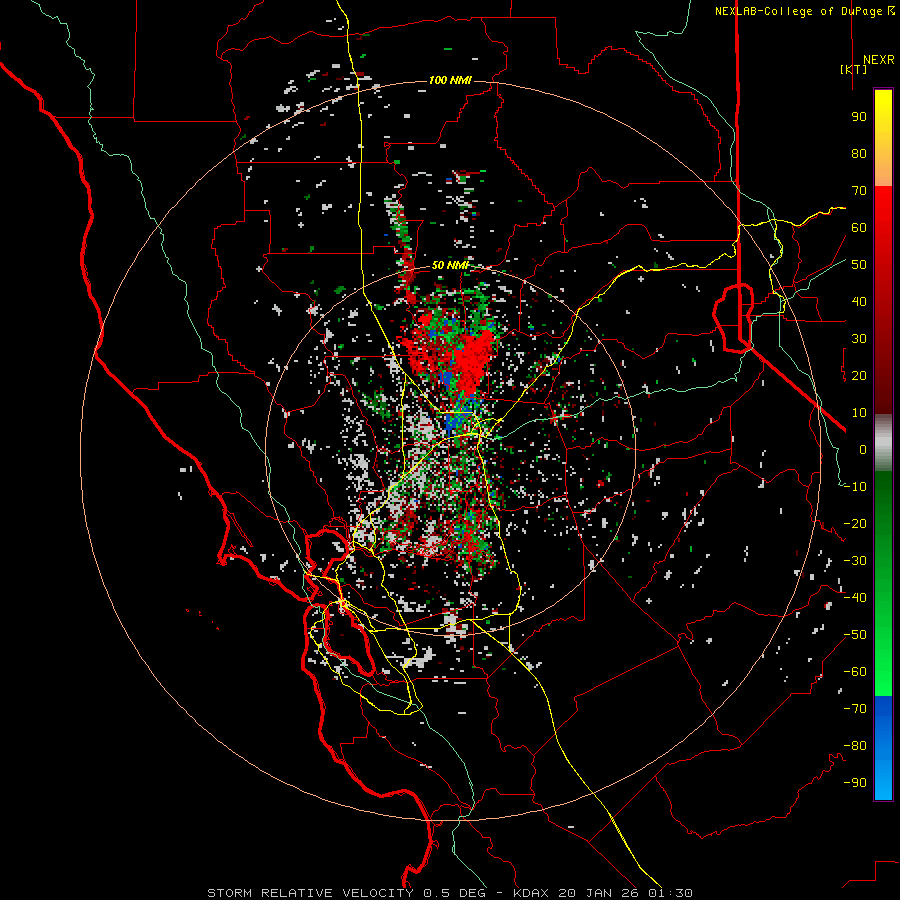Click the NEXR label above the scale
The height and width of the screenshot is (900, 900).
pos(878,60)
